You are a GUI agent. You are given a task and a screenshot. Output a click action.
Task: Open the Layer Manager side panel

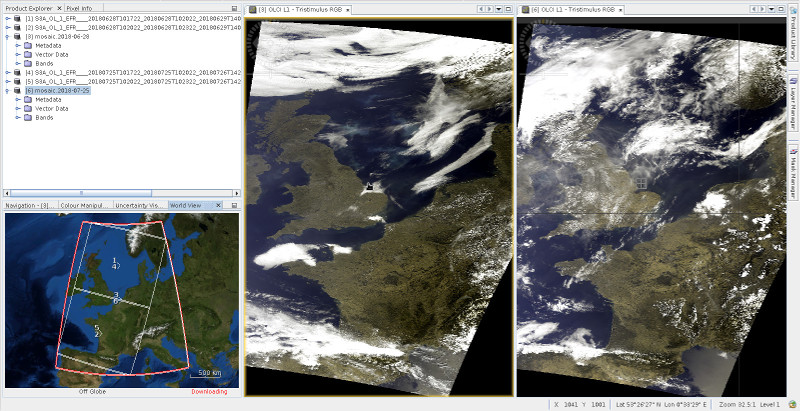793,105
